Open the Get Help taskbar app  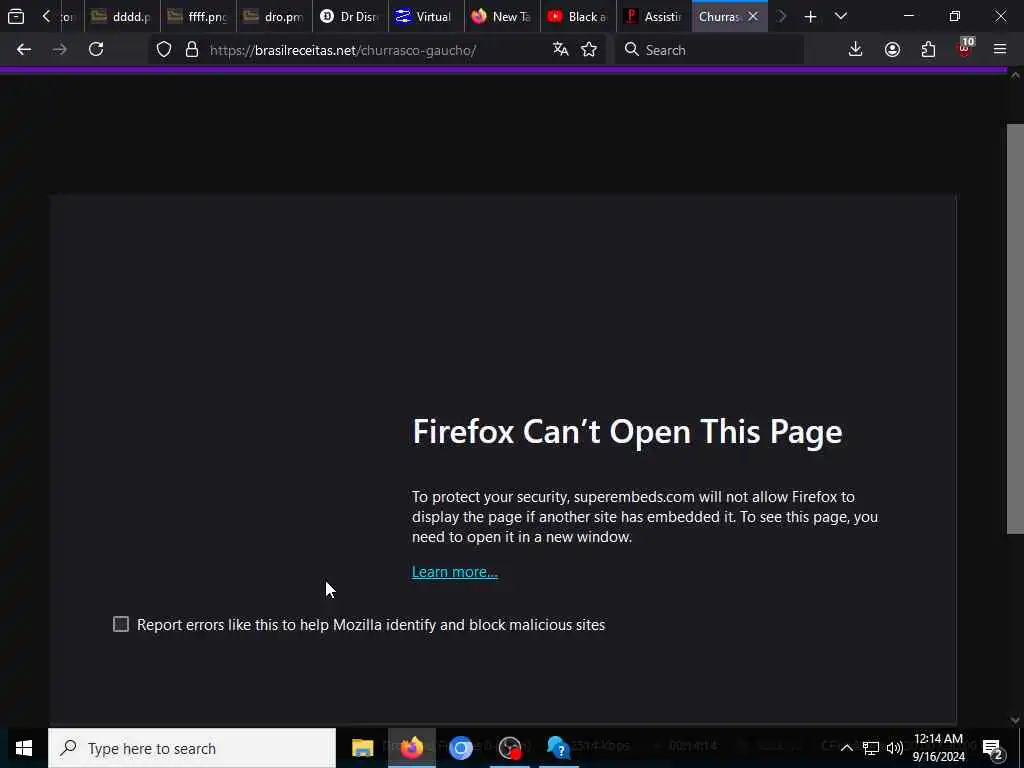(x=558, y=748)
